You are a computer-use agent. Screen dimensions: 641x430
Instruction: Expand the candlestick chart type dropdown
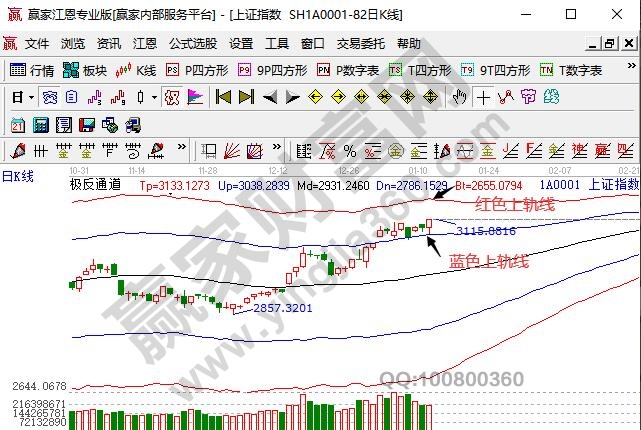click(153, 97)
